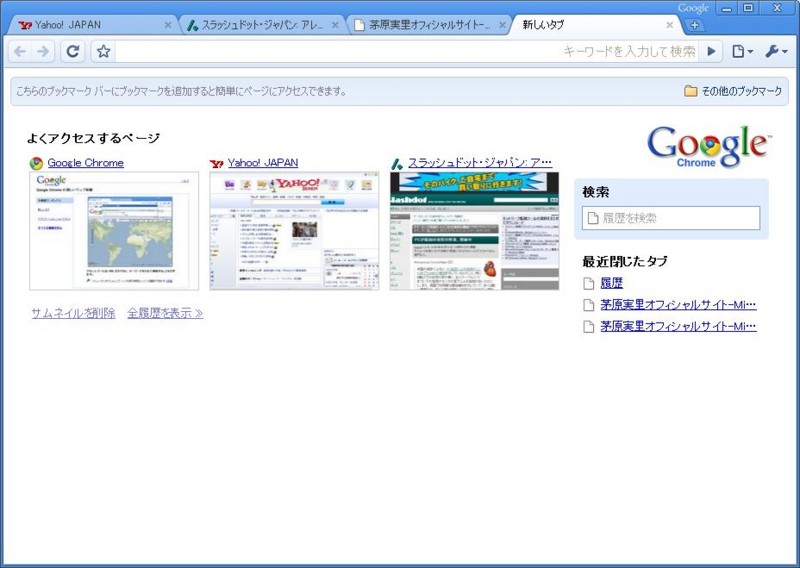
Task: Click the Yahoo favicon beside Yahoo! JAPAN link
Action: click(216, 164)
